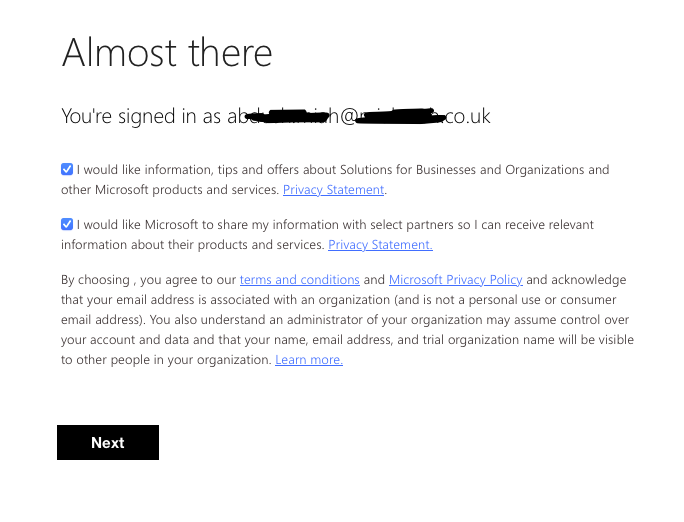This screenshot has width=684, height=522.
Task: Open Privacy Statement link after 'products and services.'
Action: [x=333, y=190]
